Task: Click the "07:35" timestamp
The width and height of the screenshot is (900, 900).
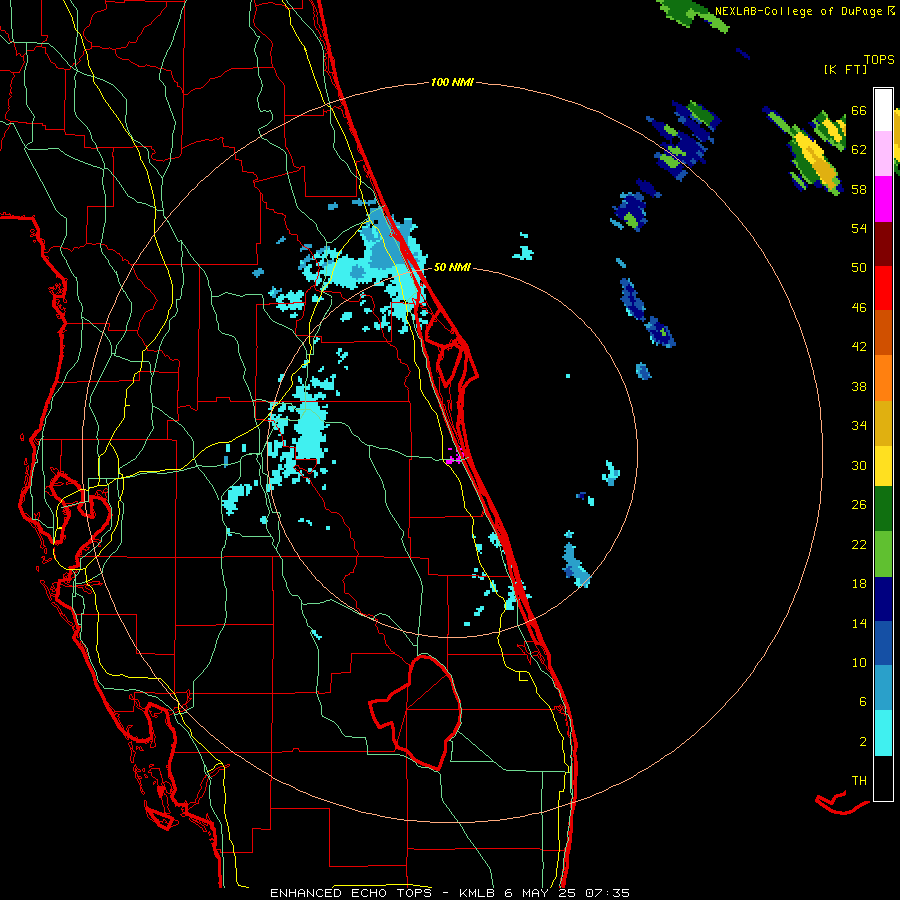Action: coord(607,893)
